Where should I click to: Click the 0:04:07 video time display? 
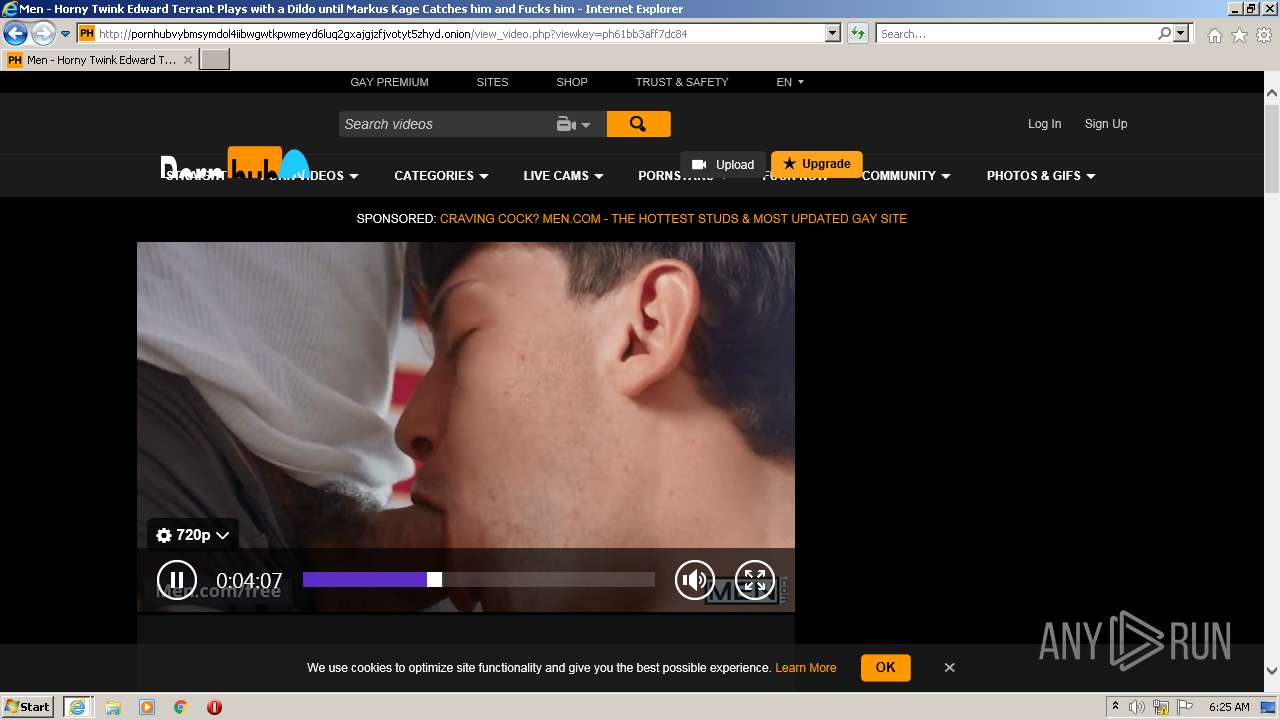(x=249, y=580)
